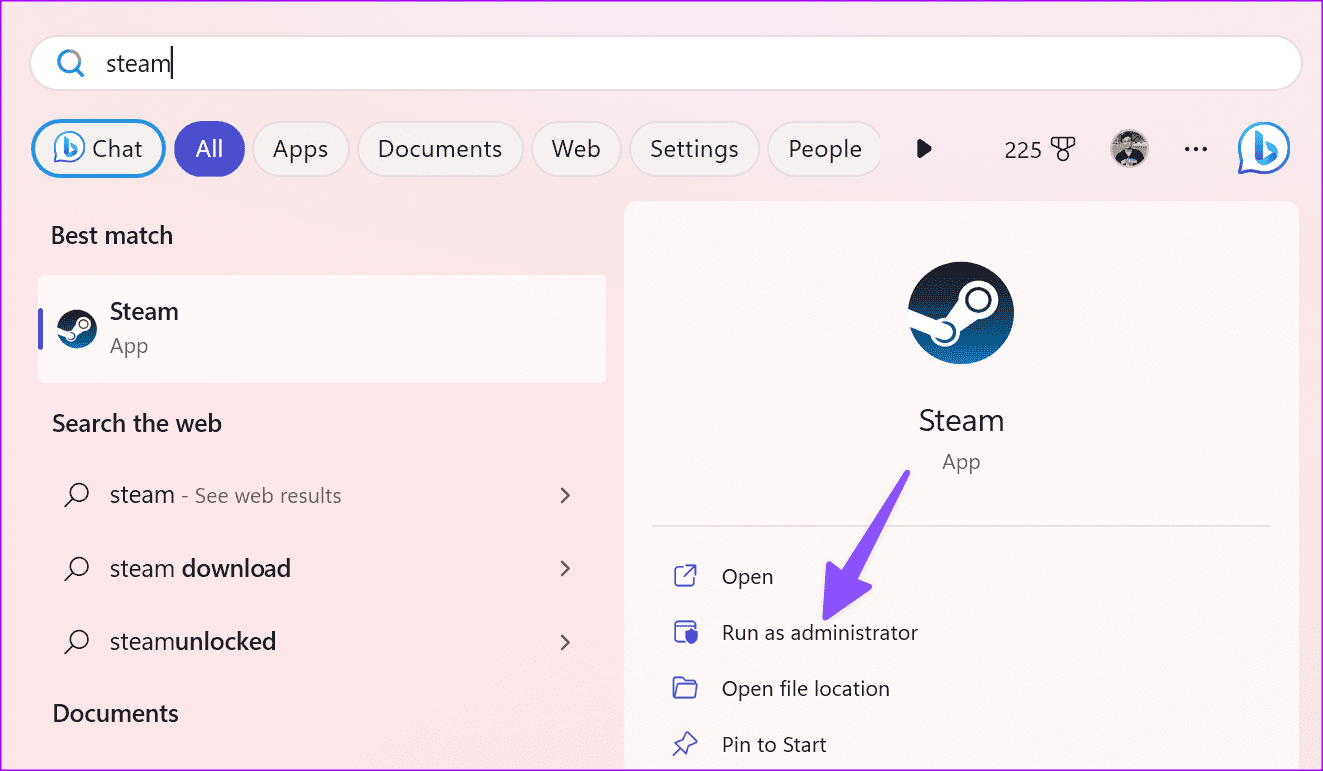The image size is (1323, 771).
Task: Expand chevron next to "steamunlocked"
Action: [x=565, y=641]
